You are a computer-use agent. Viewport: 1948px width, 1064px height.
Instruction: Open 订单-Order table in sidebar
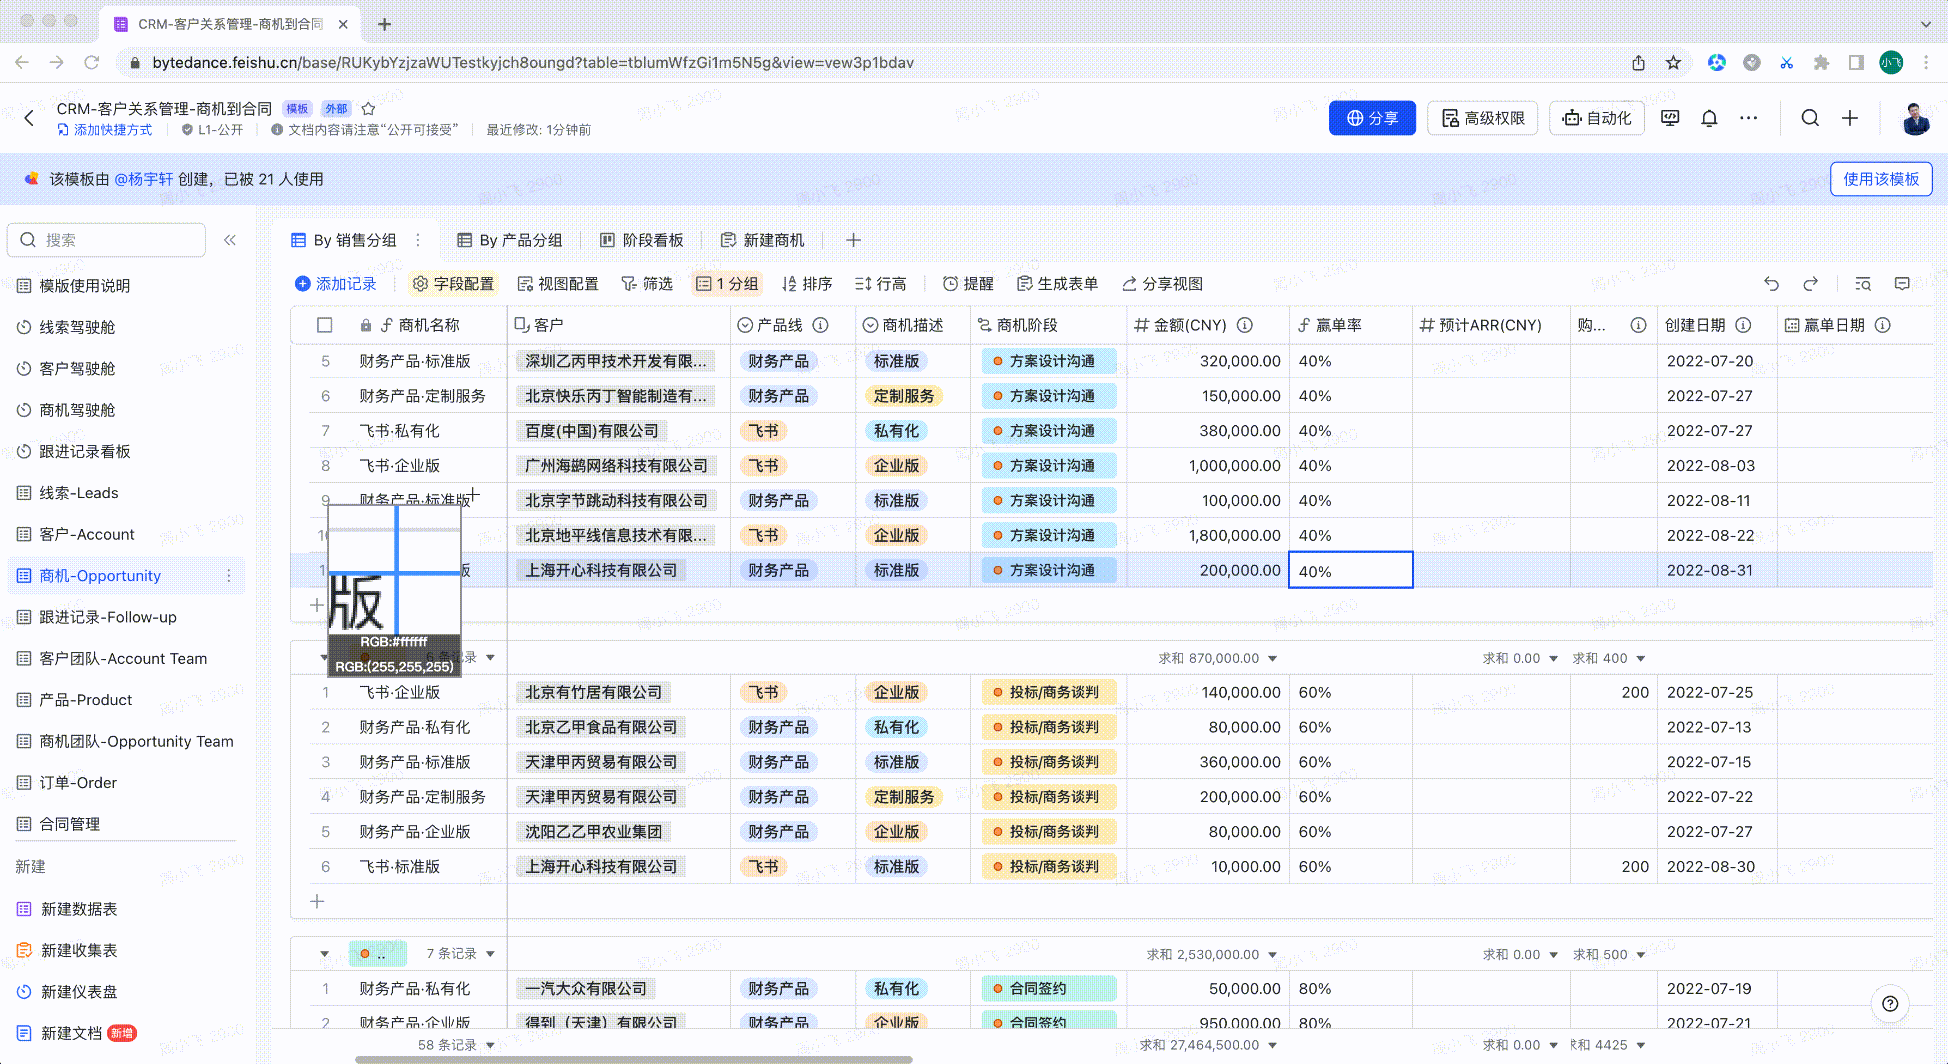pyautogui.click(x=78, y=783)
